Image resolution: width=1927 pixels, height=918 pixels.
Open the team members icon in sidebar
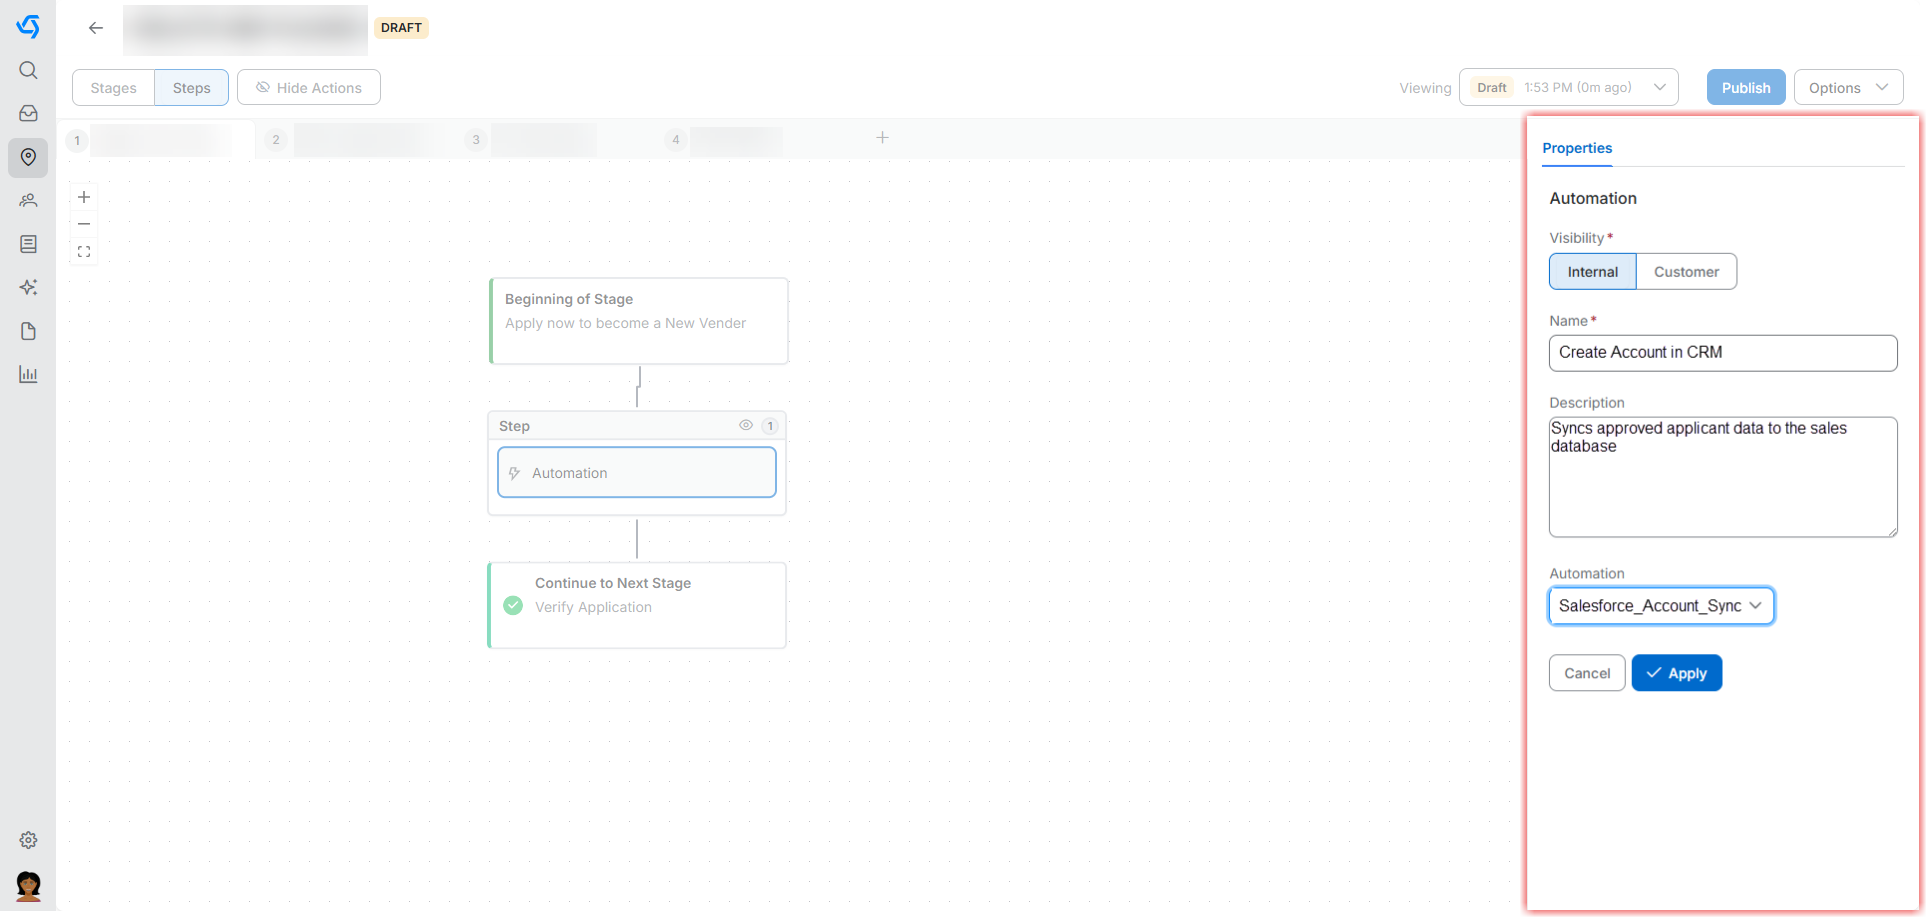tap(28, 201)
